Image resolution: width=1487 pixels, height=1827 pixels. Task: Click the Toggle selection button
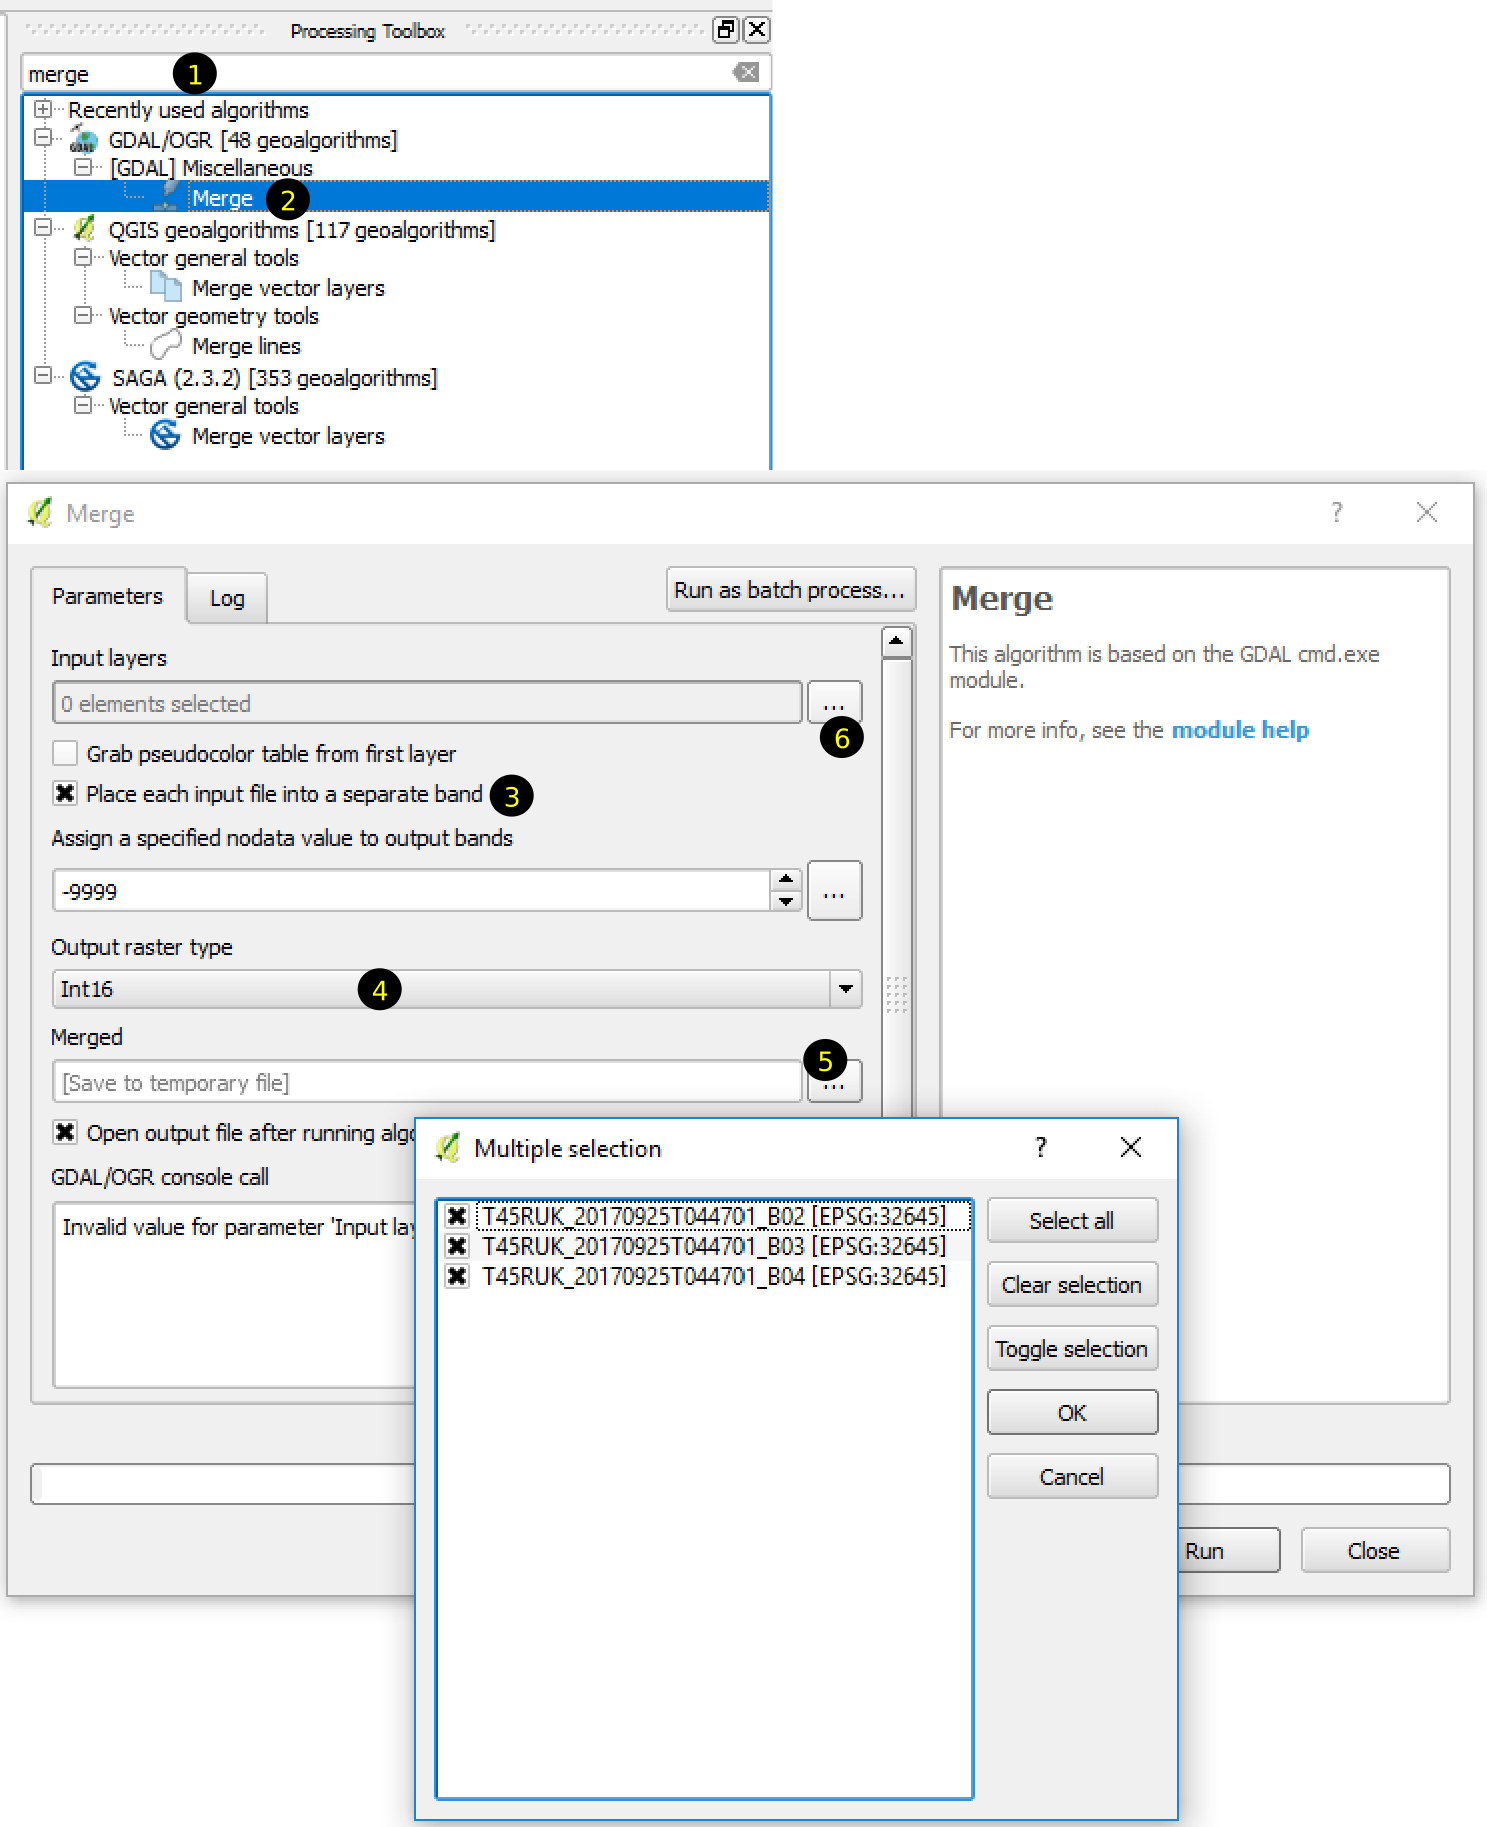(1071, 1349)
